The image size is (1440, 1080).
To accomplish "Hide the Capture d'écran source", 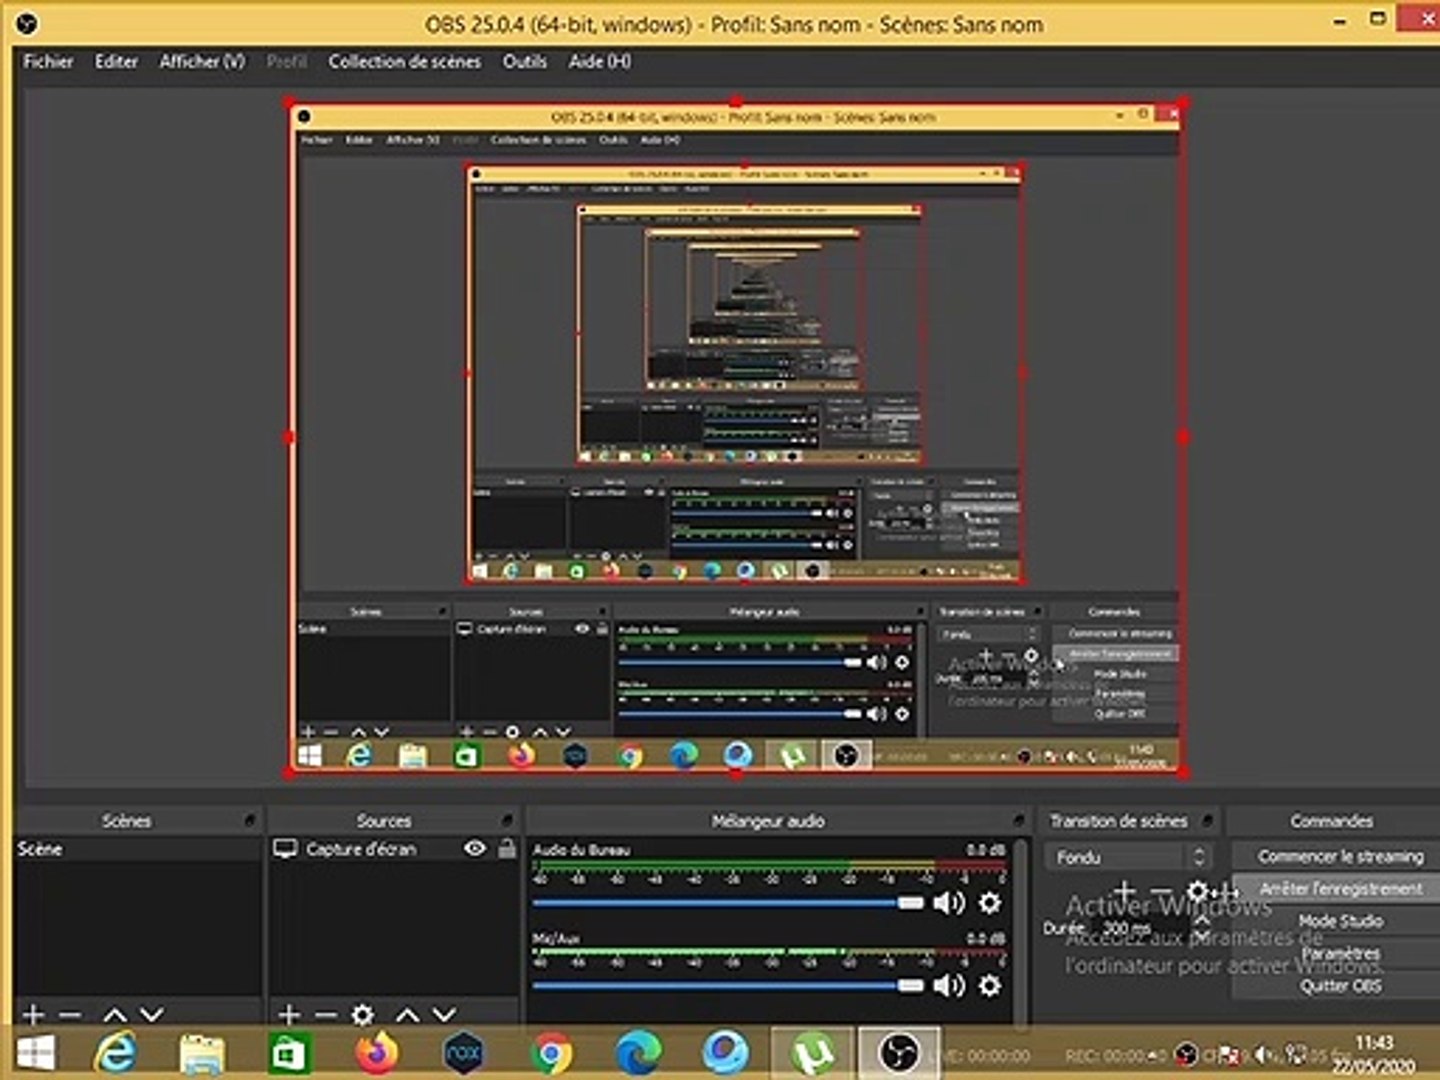I will click(x=475, y=849).
